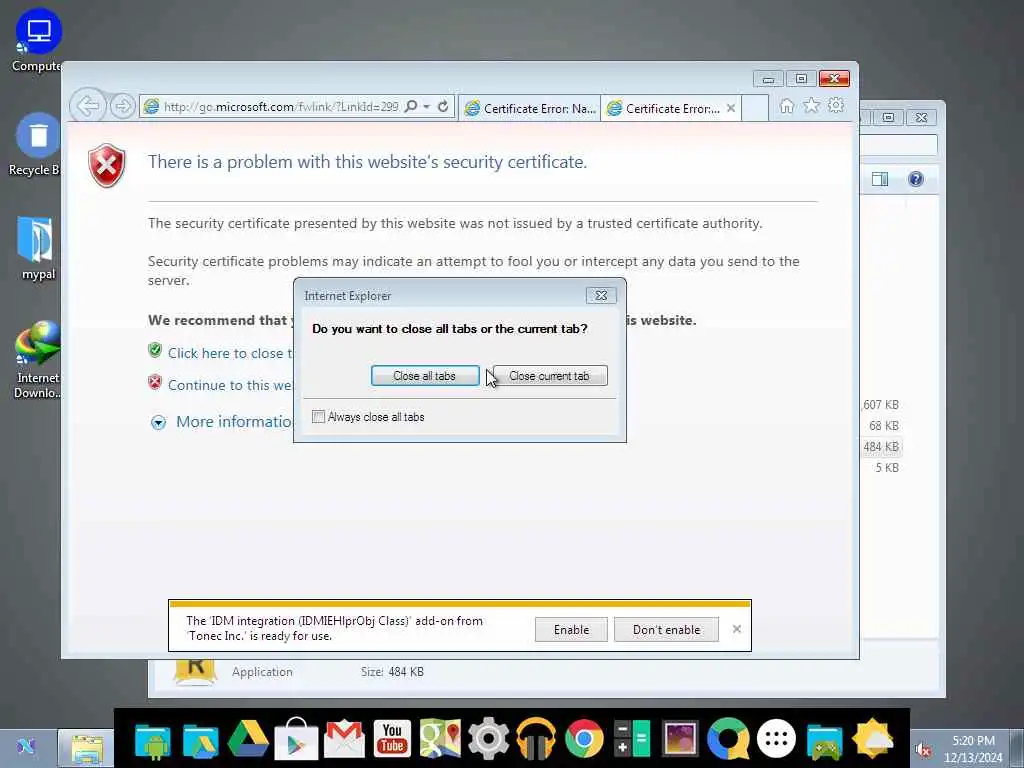Open the weather app in dock

[x=872, y=739]
